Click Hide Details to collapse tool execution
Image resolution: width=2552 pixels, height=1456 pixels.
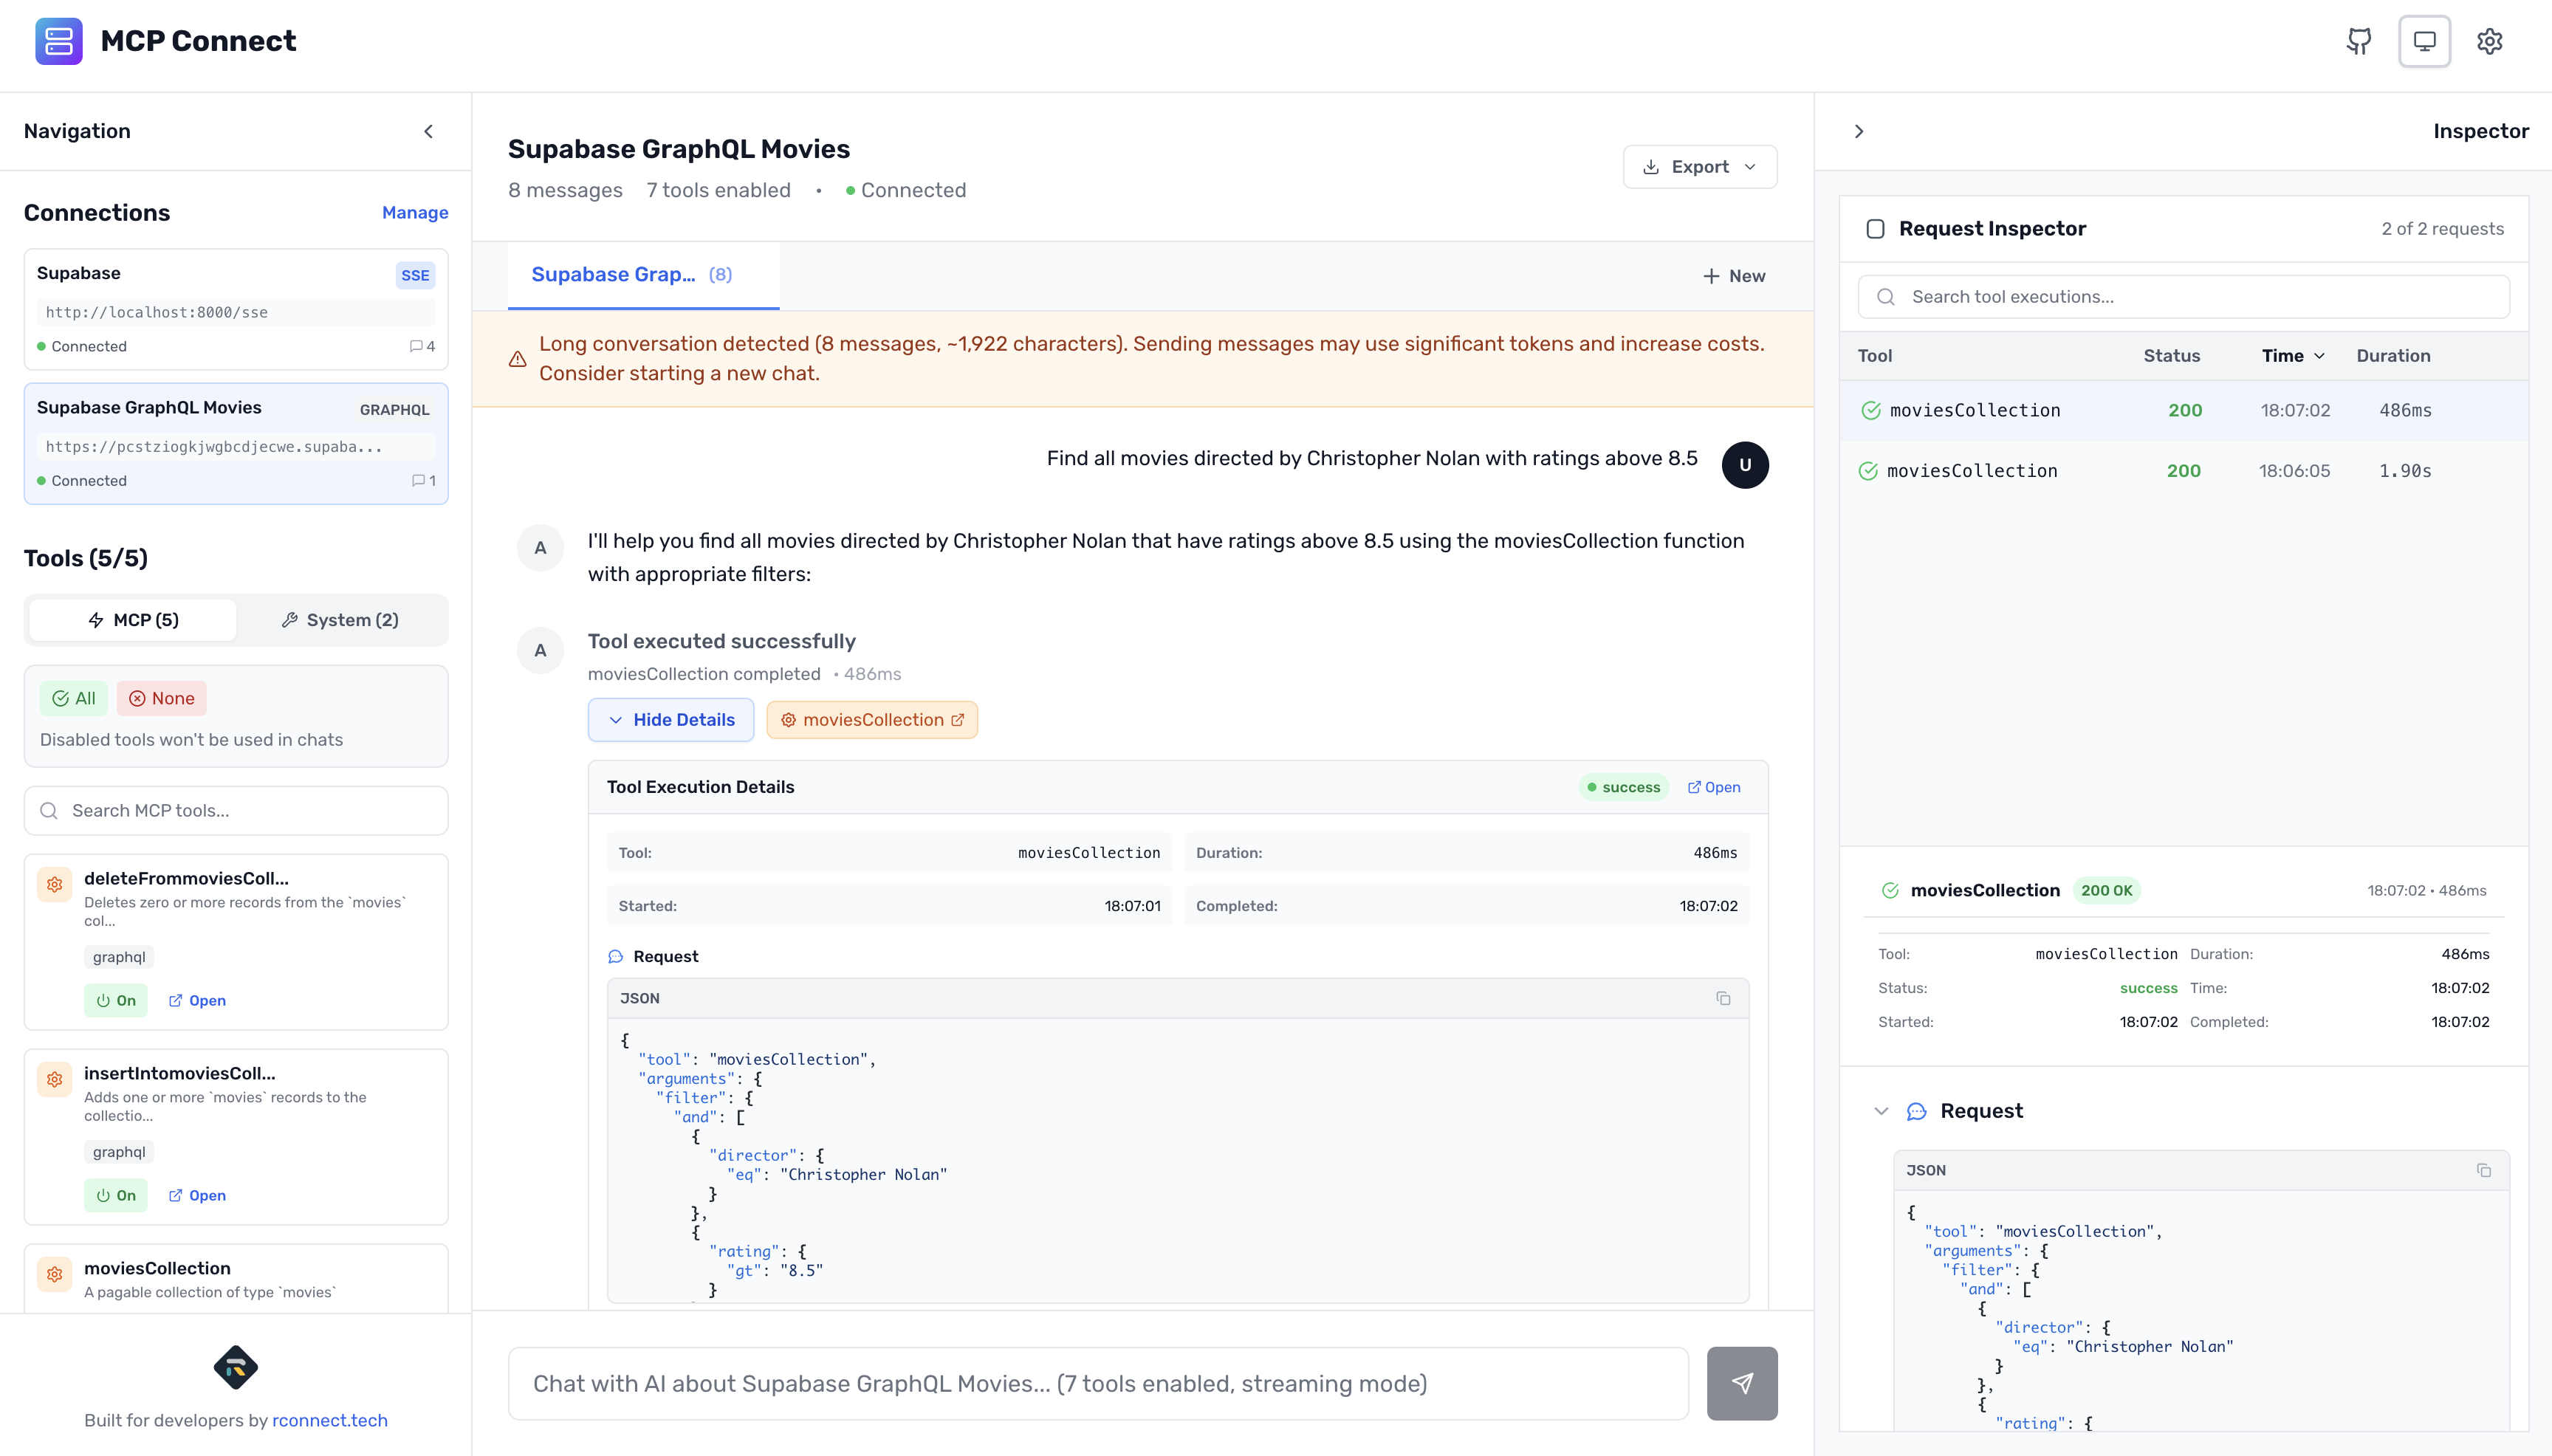coord(671,719)
